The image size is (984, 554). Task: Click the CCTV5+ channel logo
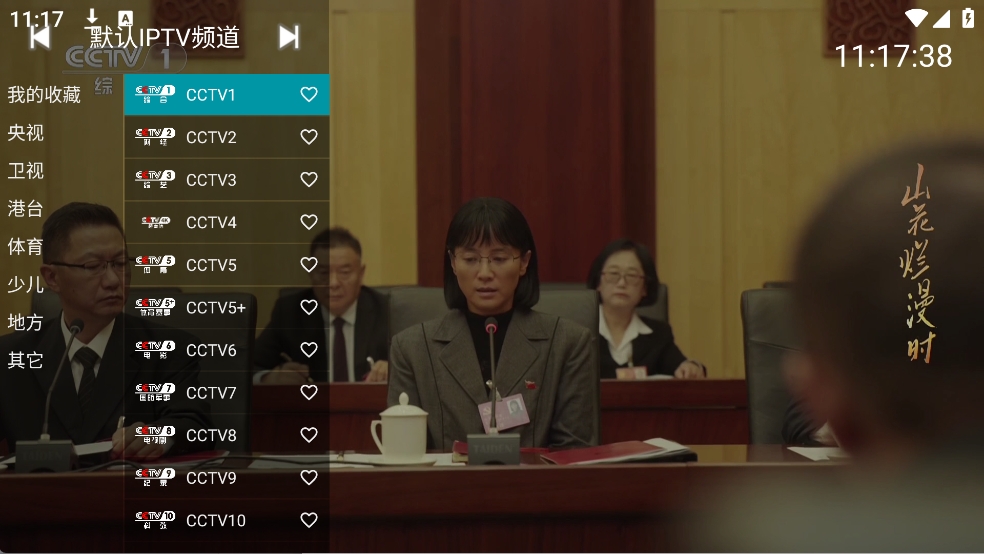155,307
